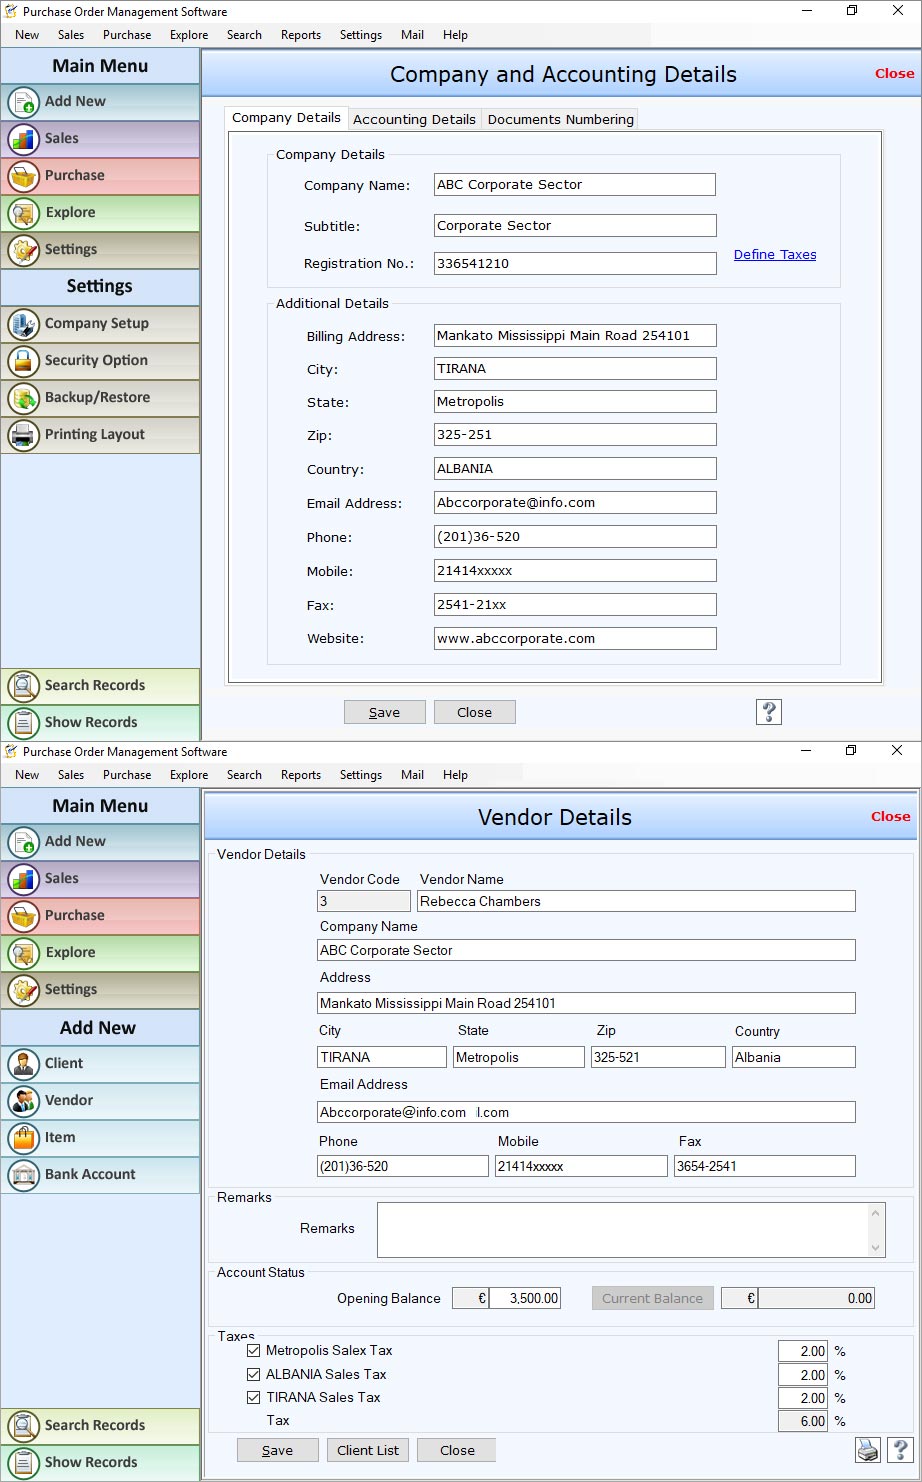Open Reports menu in top window

tap(301, 35)
